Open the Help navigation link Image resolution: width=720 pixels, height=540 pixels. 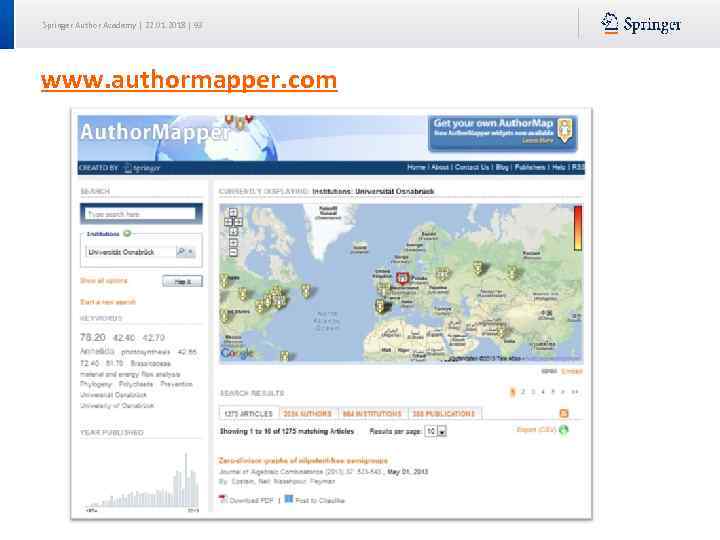(558, 167)
